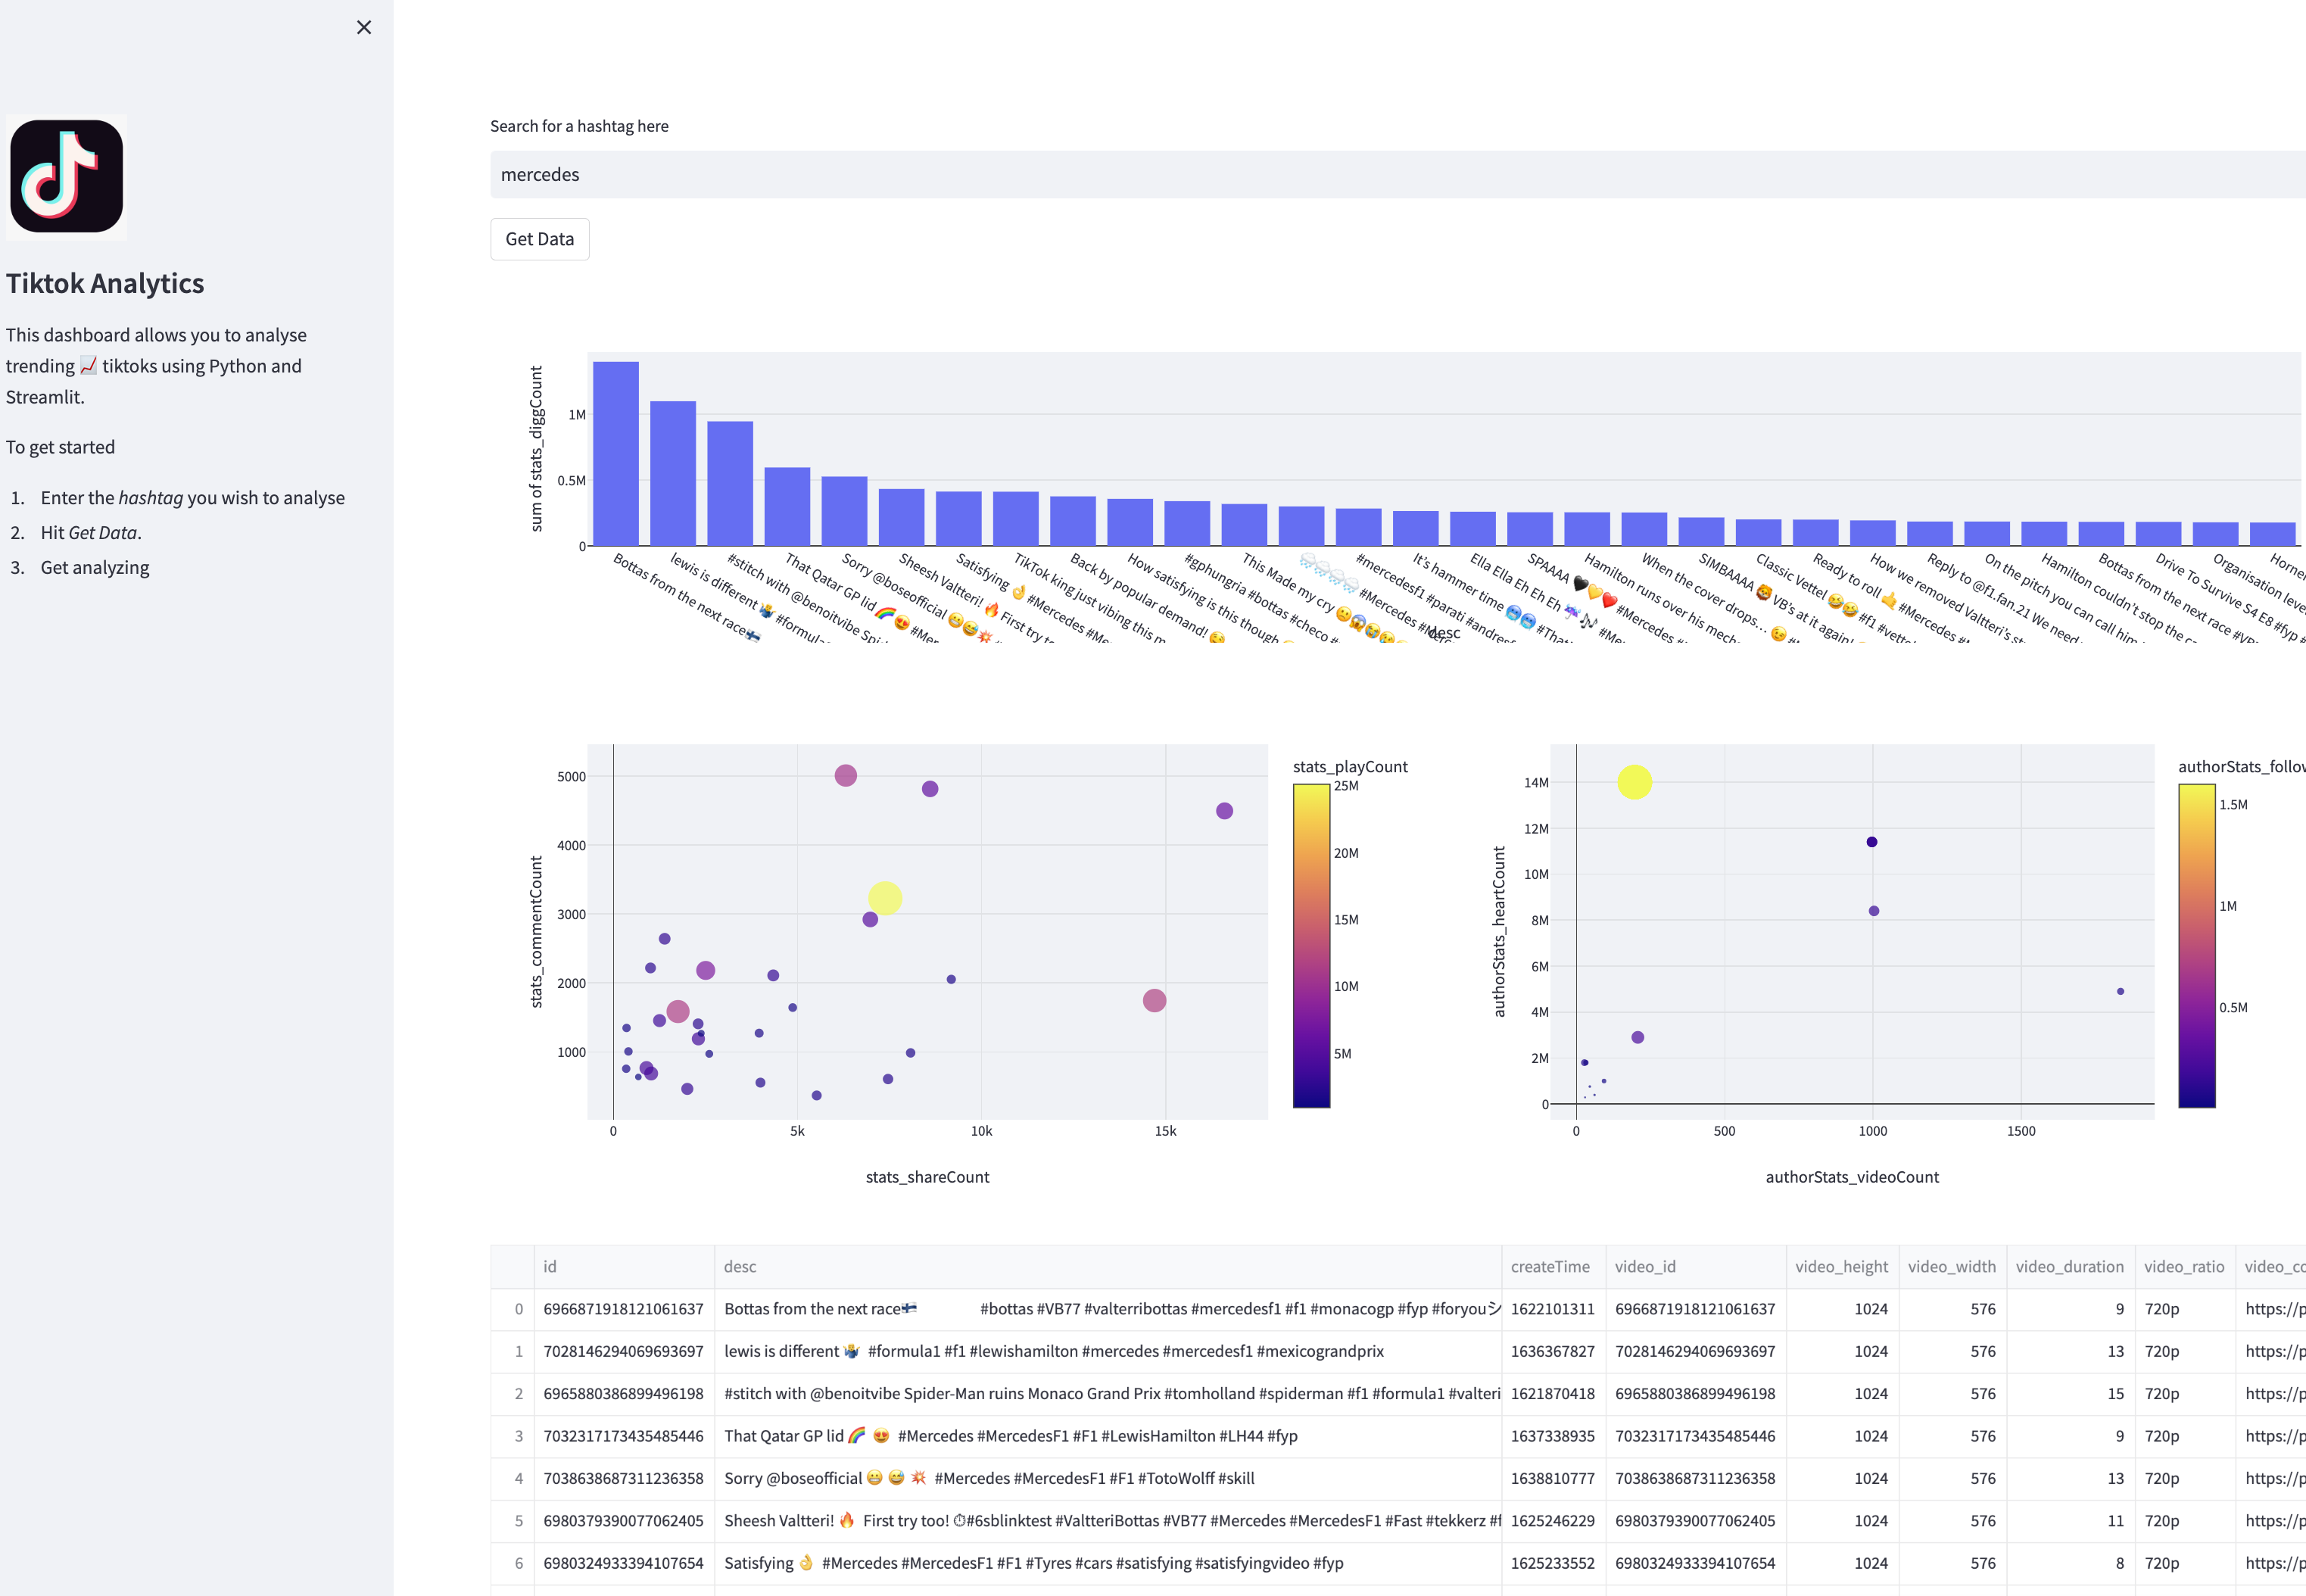2306x1596 pixels.
Task: Click video_duration cell 15 in row 2
Action: pos(2070,1393)
